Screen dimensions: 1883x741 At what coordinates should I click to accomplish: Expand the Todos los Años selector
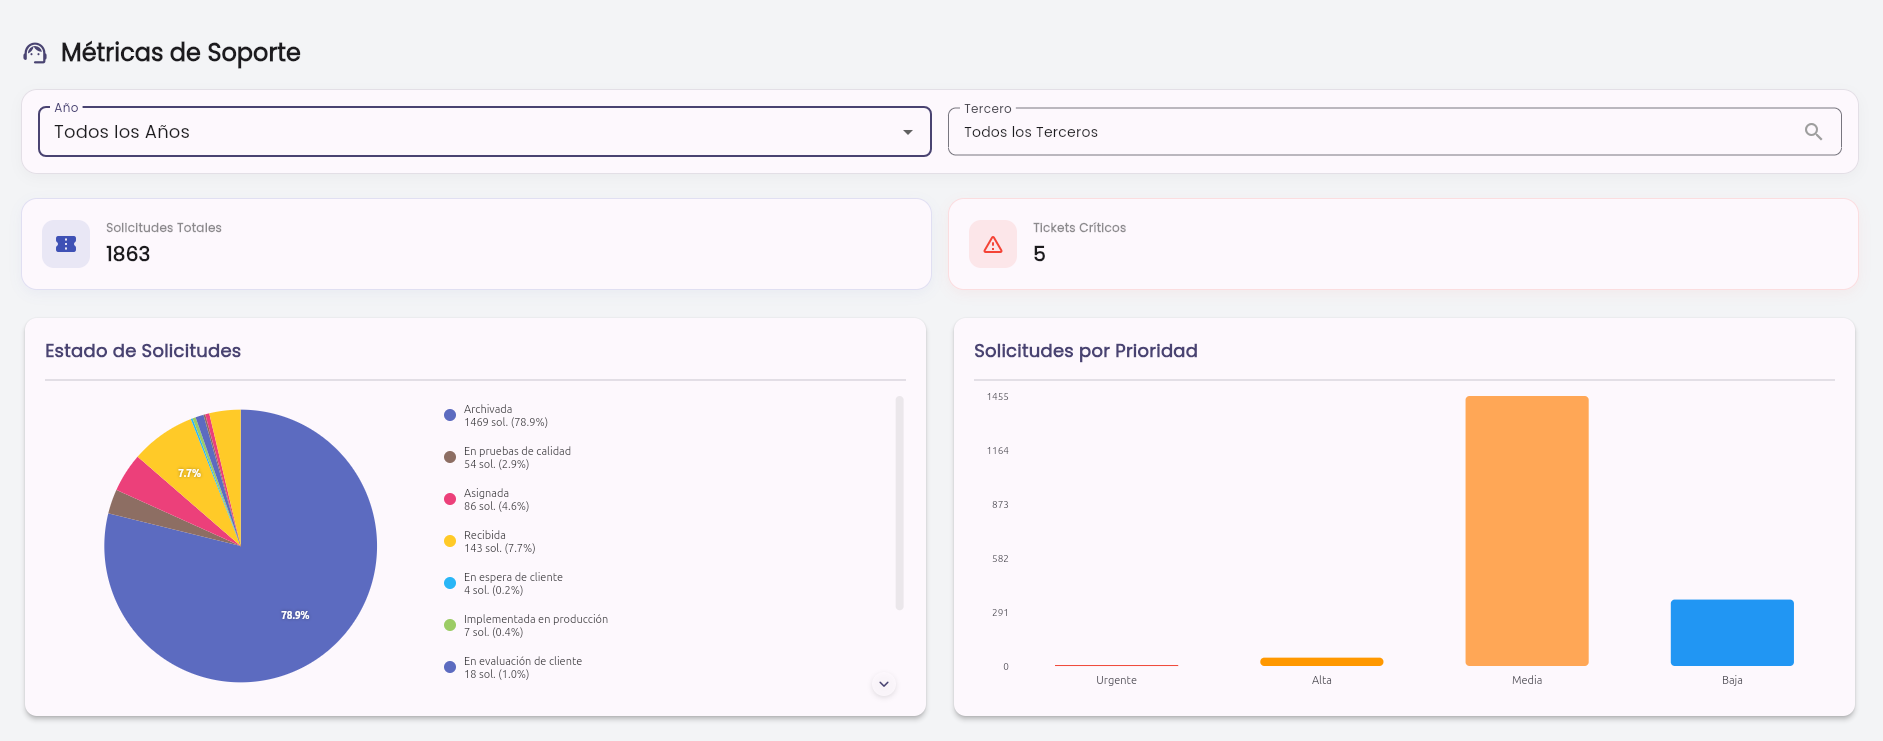point(485,132)
